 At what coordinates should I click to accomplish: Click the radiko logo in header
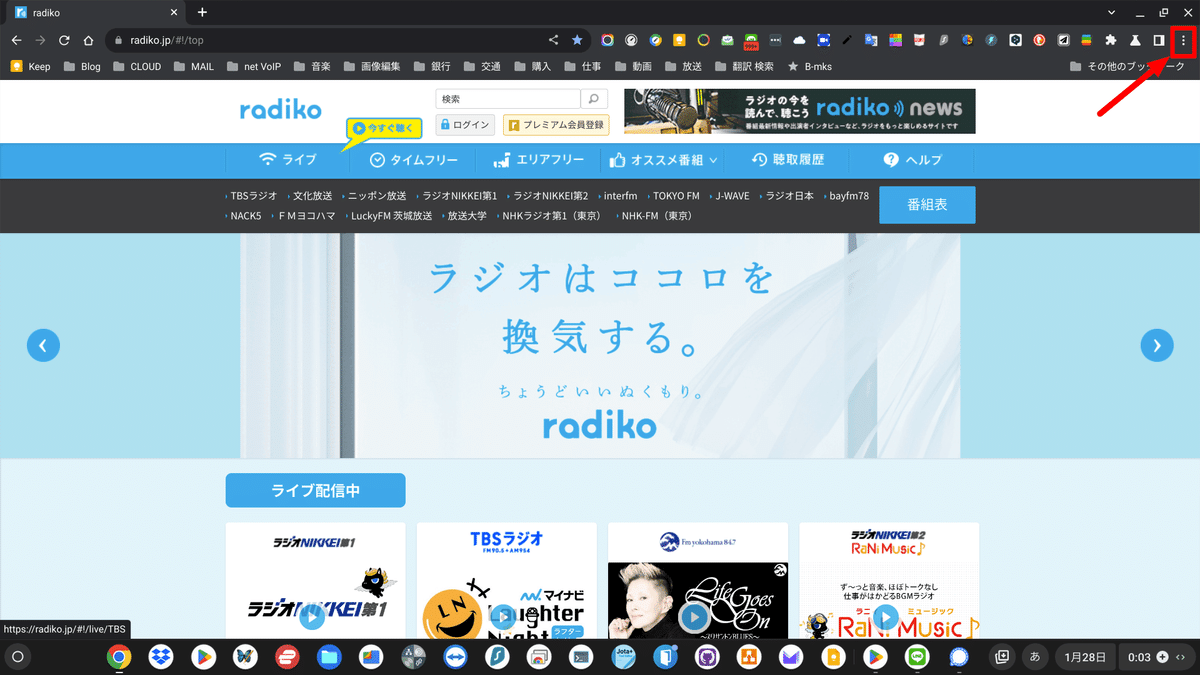pos(281,110)
